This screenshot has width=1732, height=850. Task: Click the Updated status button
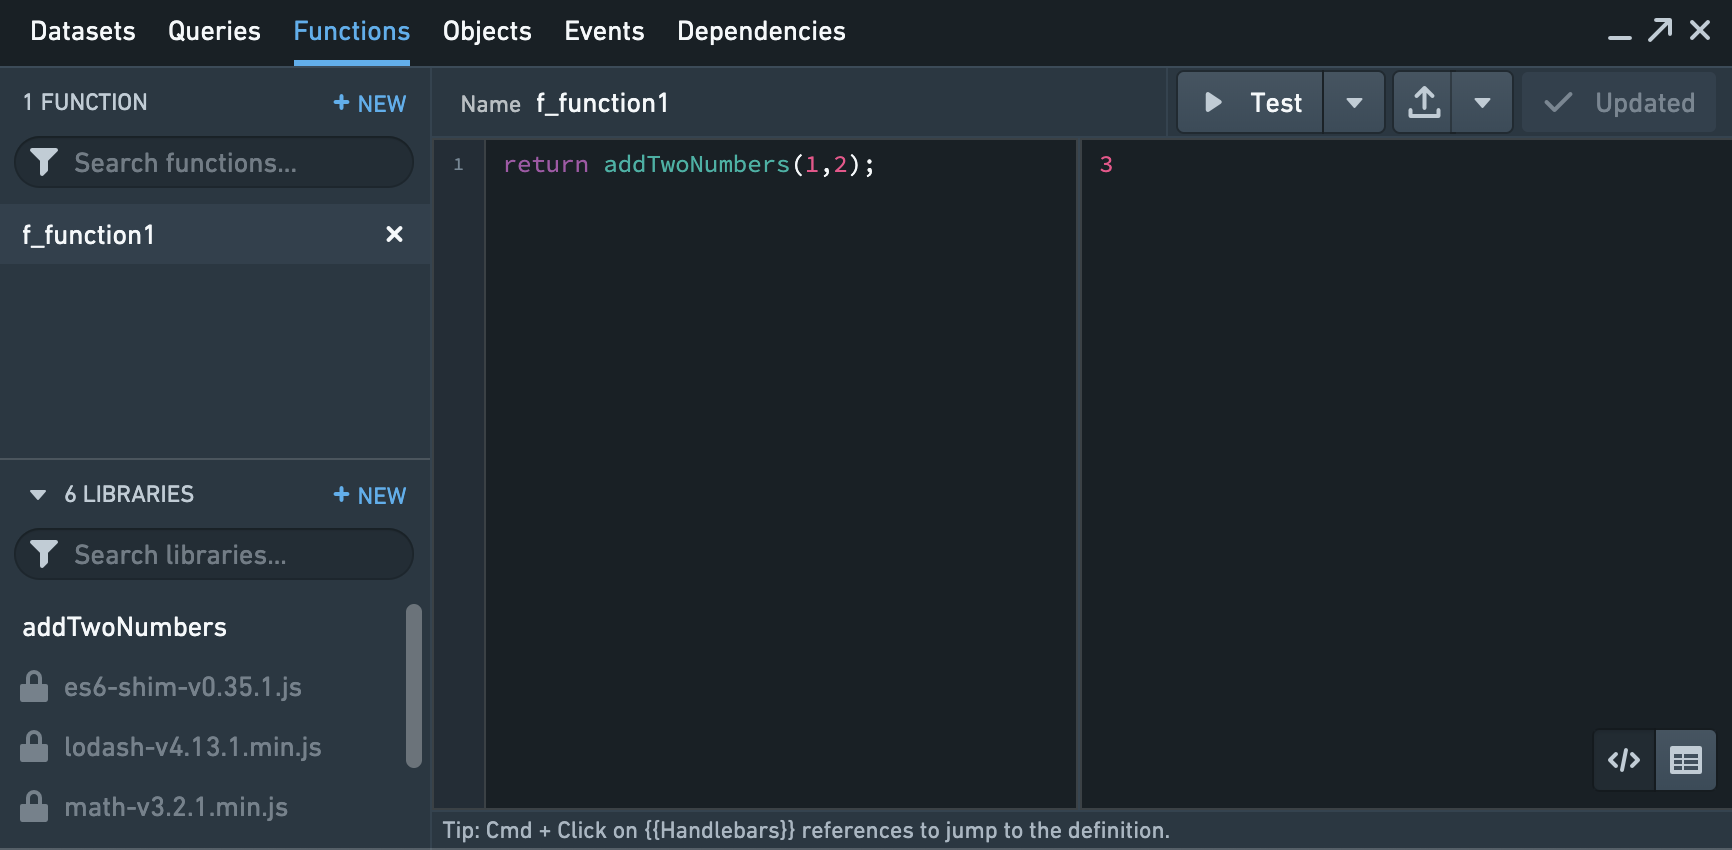point(1619,102)
